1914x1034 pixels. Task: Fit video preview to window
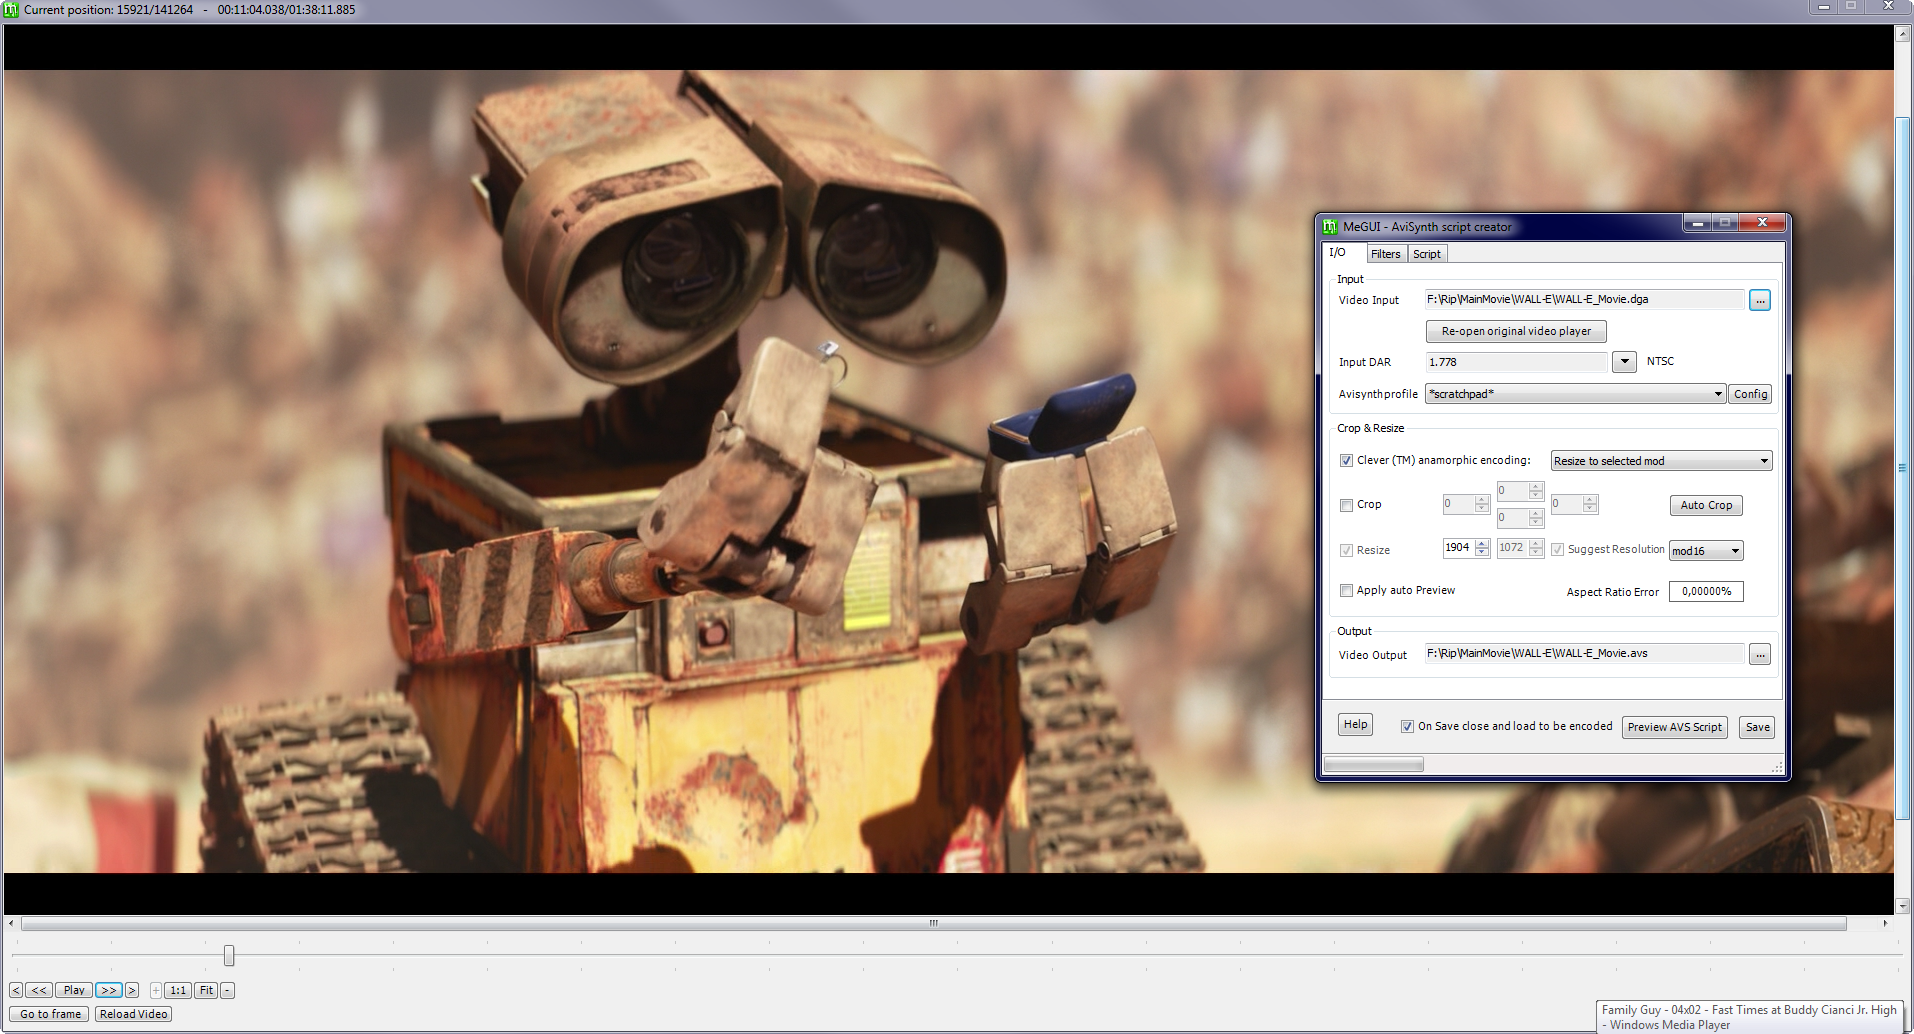click(x=206, y=990)
